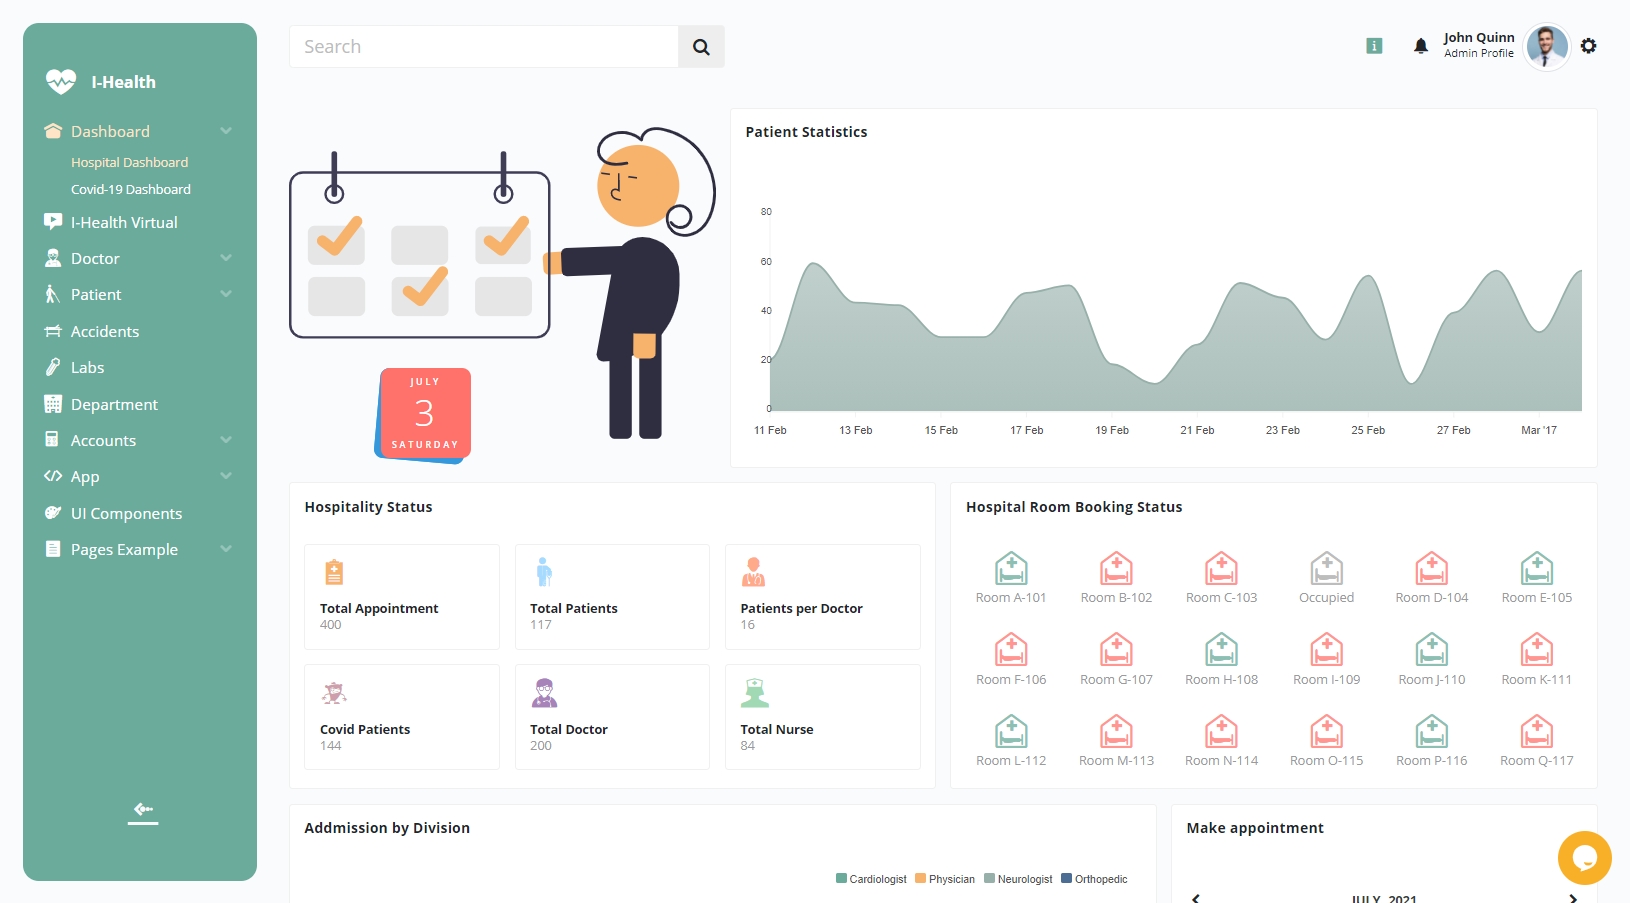Click 'Total Appointment' count 400
This screenshot has height=903, width=1630.
tap(331, 625)
